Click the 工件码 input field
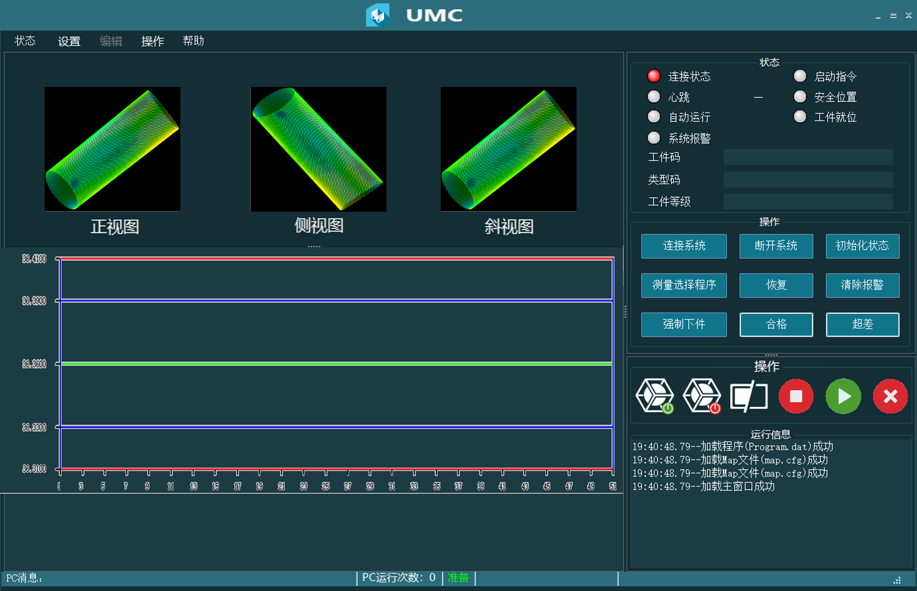This screenshot has width=917, height=591. 808,157
